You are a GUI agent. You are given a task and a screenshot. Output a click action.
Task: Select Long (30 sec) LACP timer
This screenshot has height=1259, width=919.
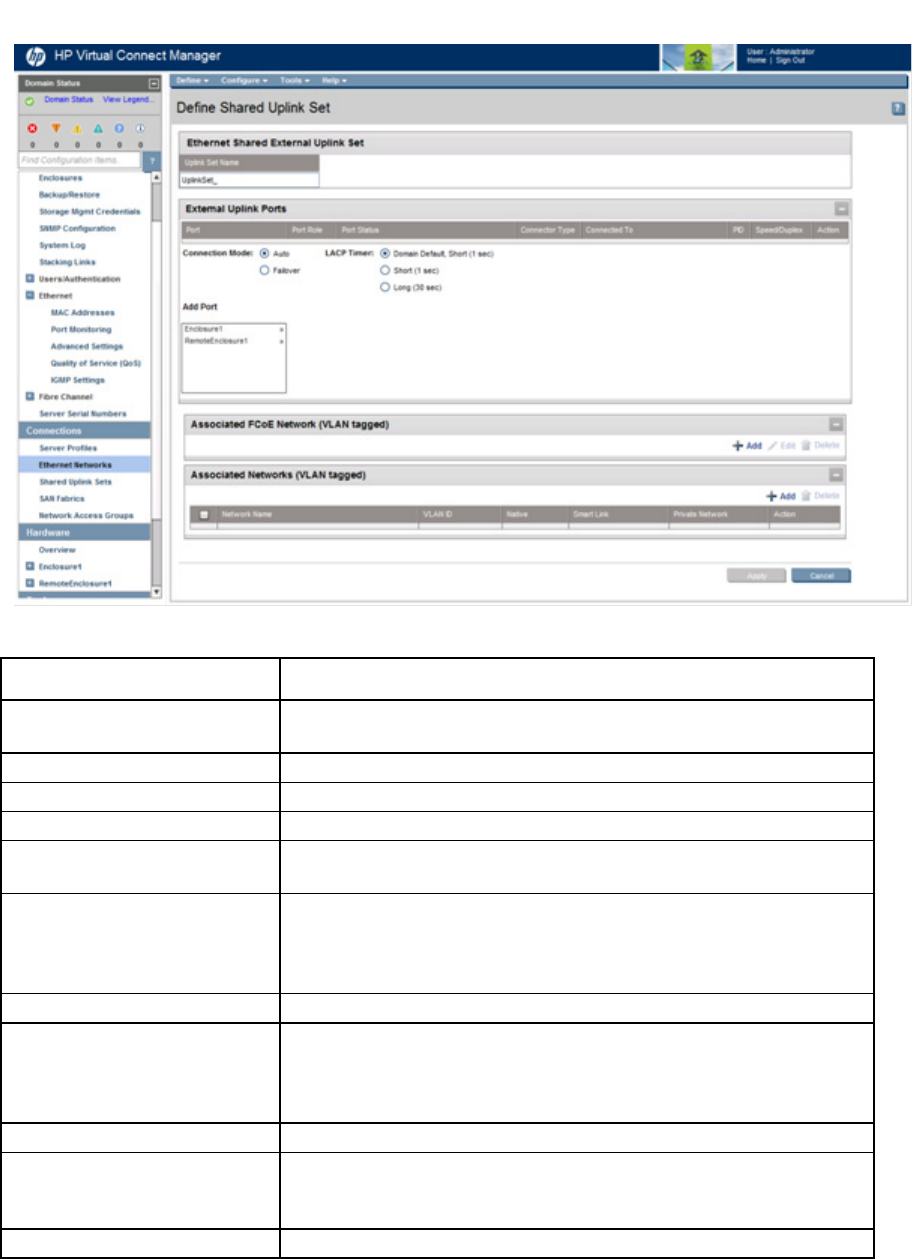(x=385, y=287)
